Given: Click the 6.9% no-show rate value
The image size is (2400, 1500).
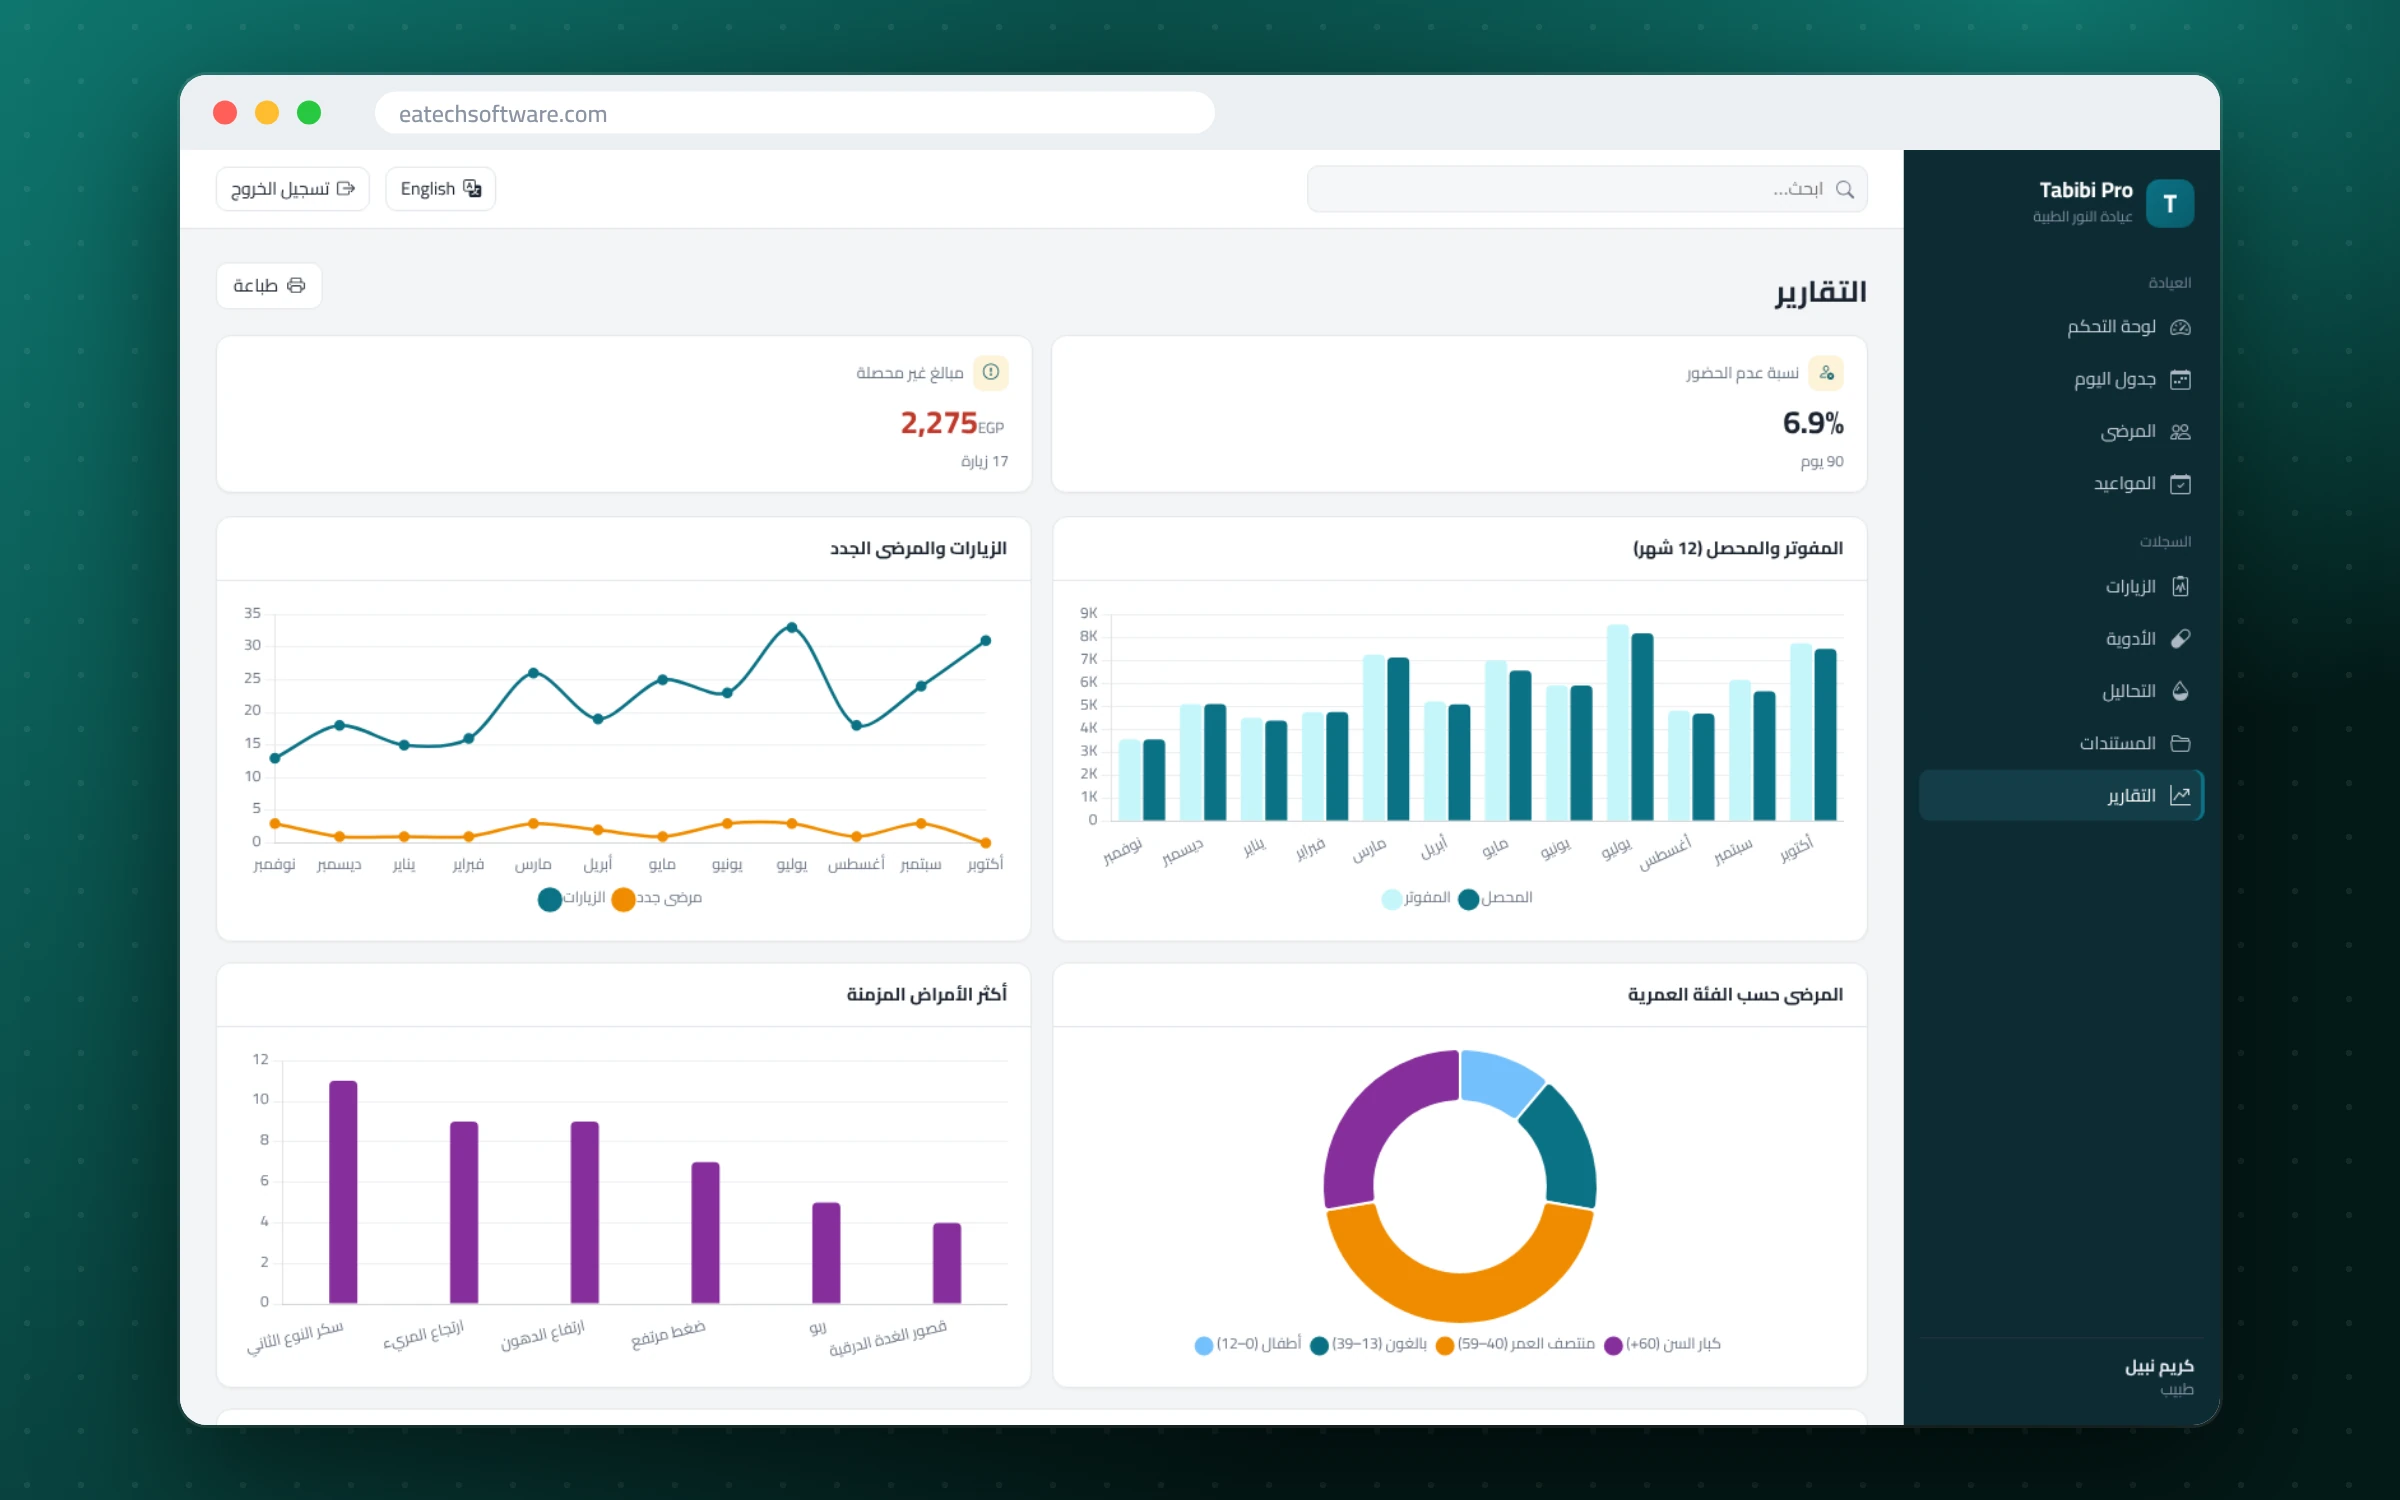Looking at the screenshot, I should pyautogui.click(x=1813, y=424).
